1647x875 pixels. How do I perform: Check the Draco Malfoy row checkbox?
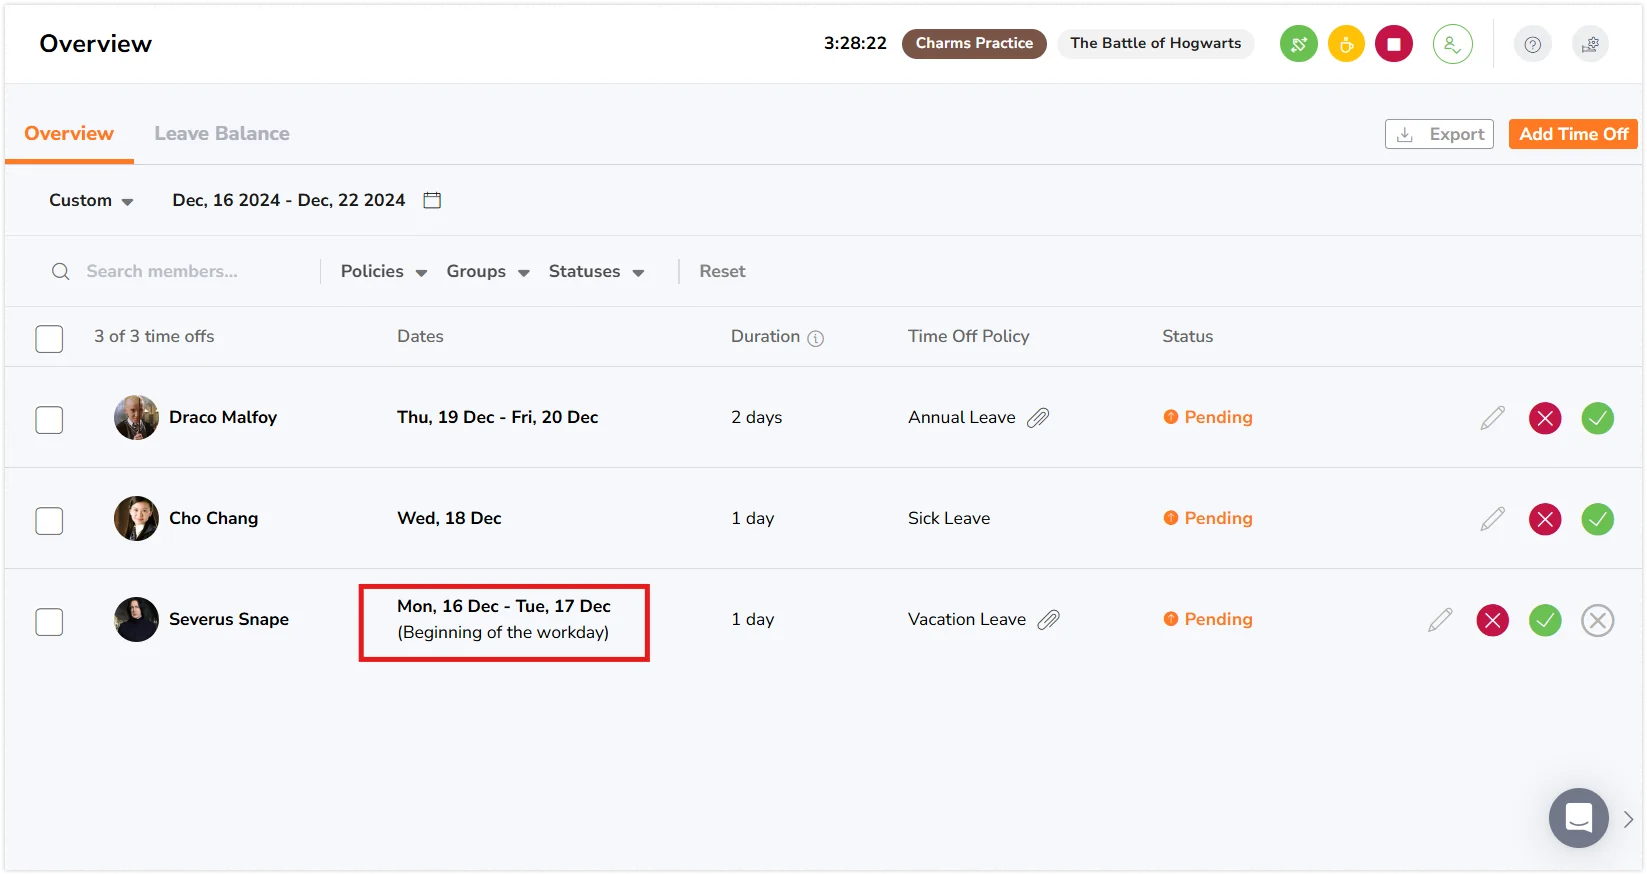[49, 419]
